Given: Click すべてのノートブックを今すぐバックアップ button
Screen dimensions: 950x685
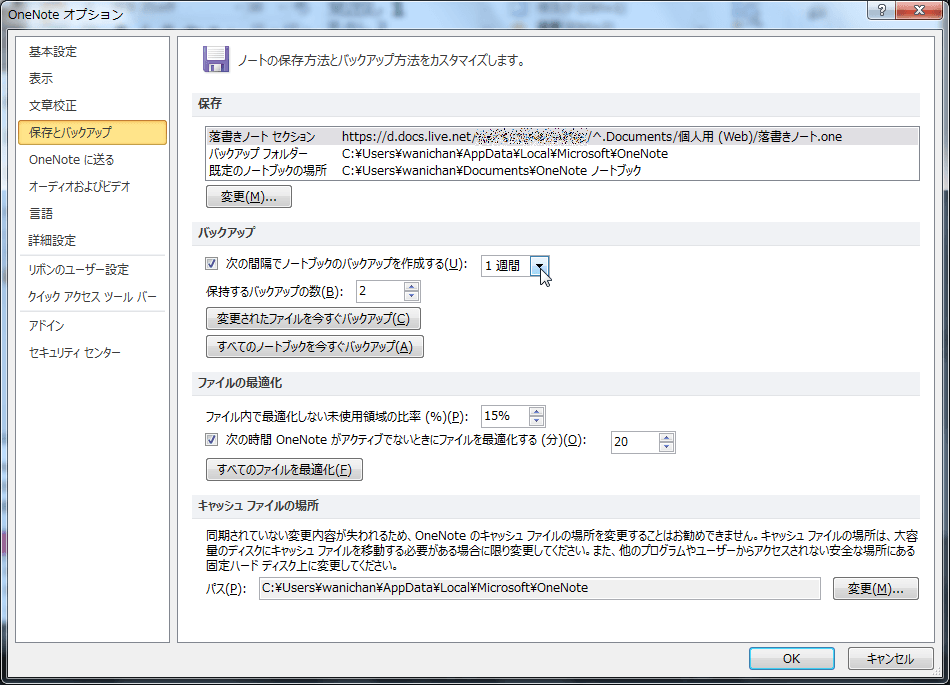Looking at the screenshot, I should coord(314,346).
